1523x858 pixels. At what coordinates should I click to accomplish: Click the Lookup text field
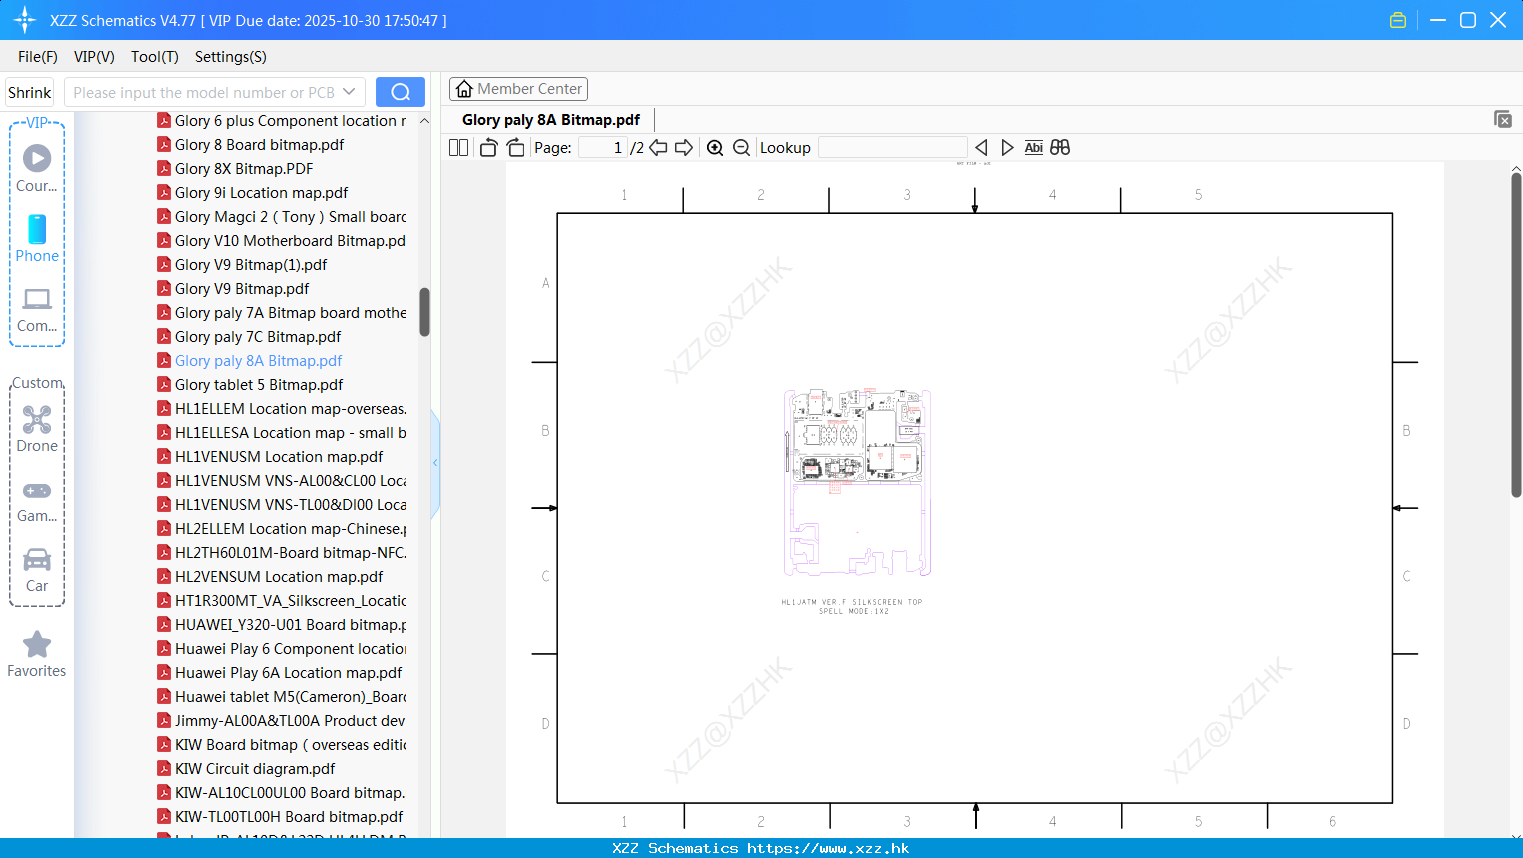tap(892, 147)
